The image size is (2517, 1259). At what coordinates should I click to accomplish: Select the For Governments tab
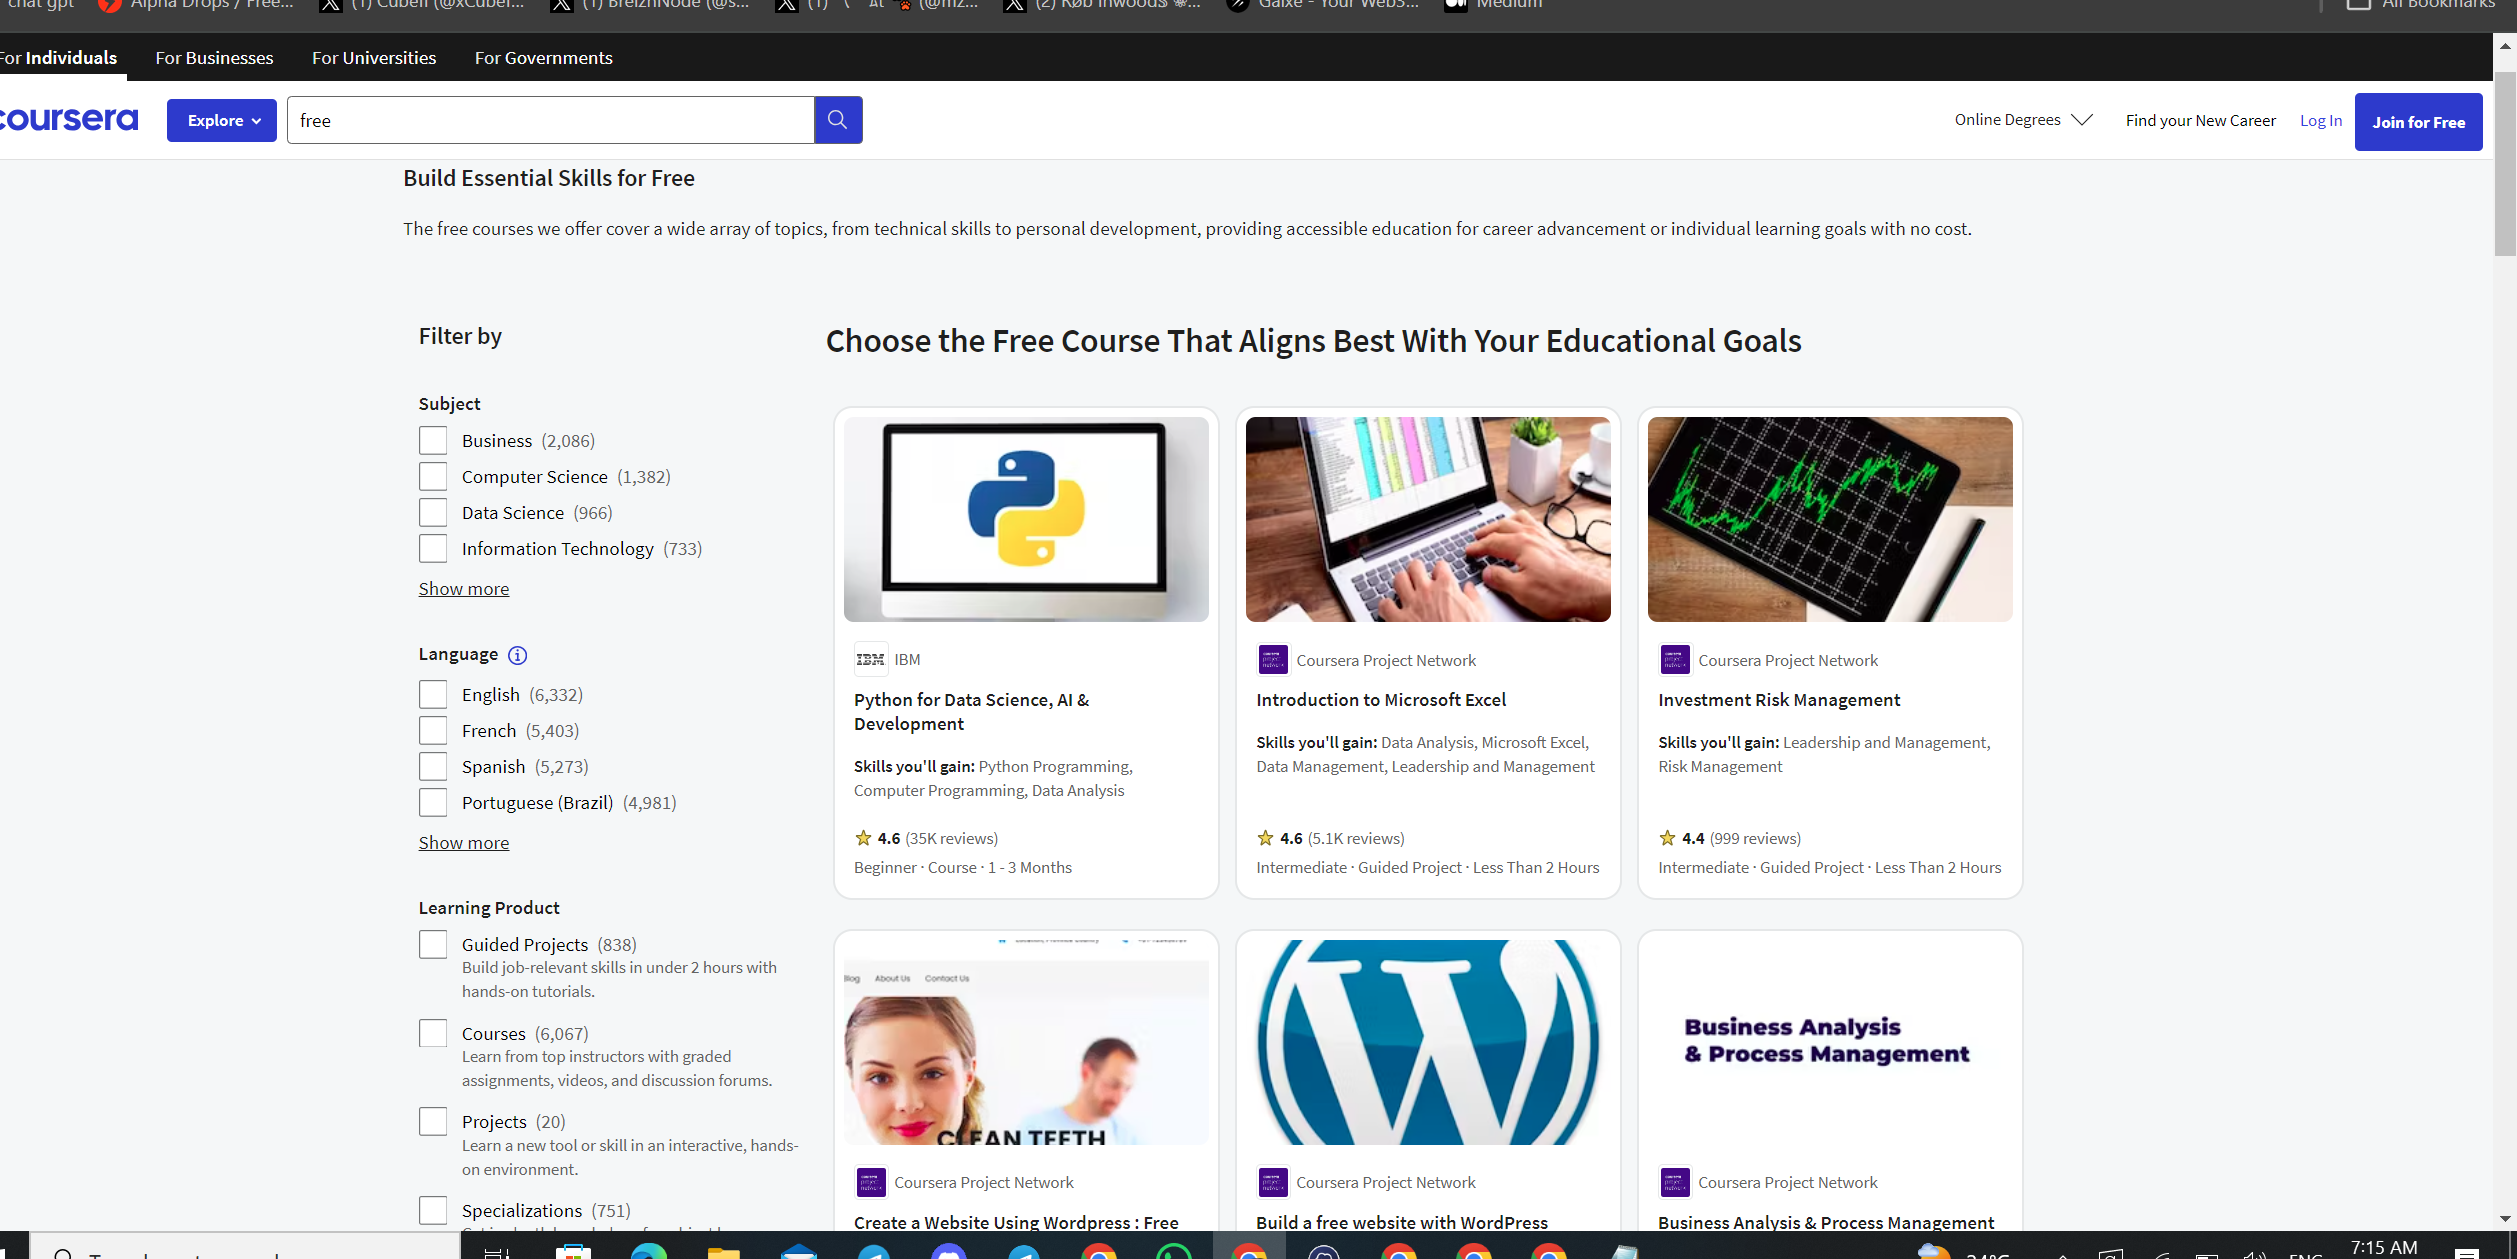coord(544,58)
